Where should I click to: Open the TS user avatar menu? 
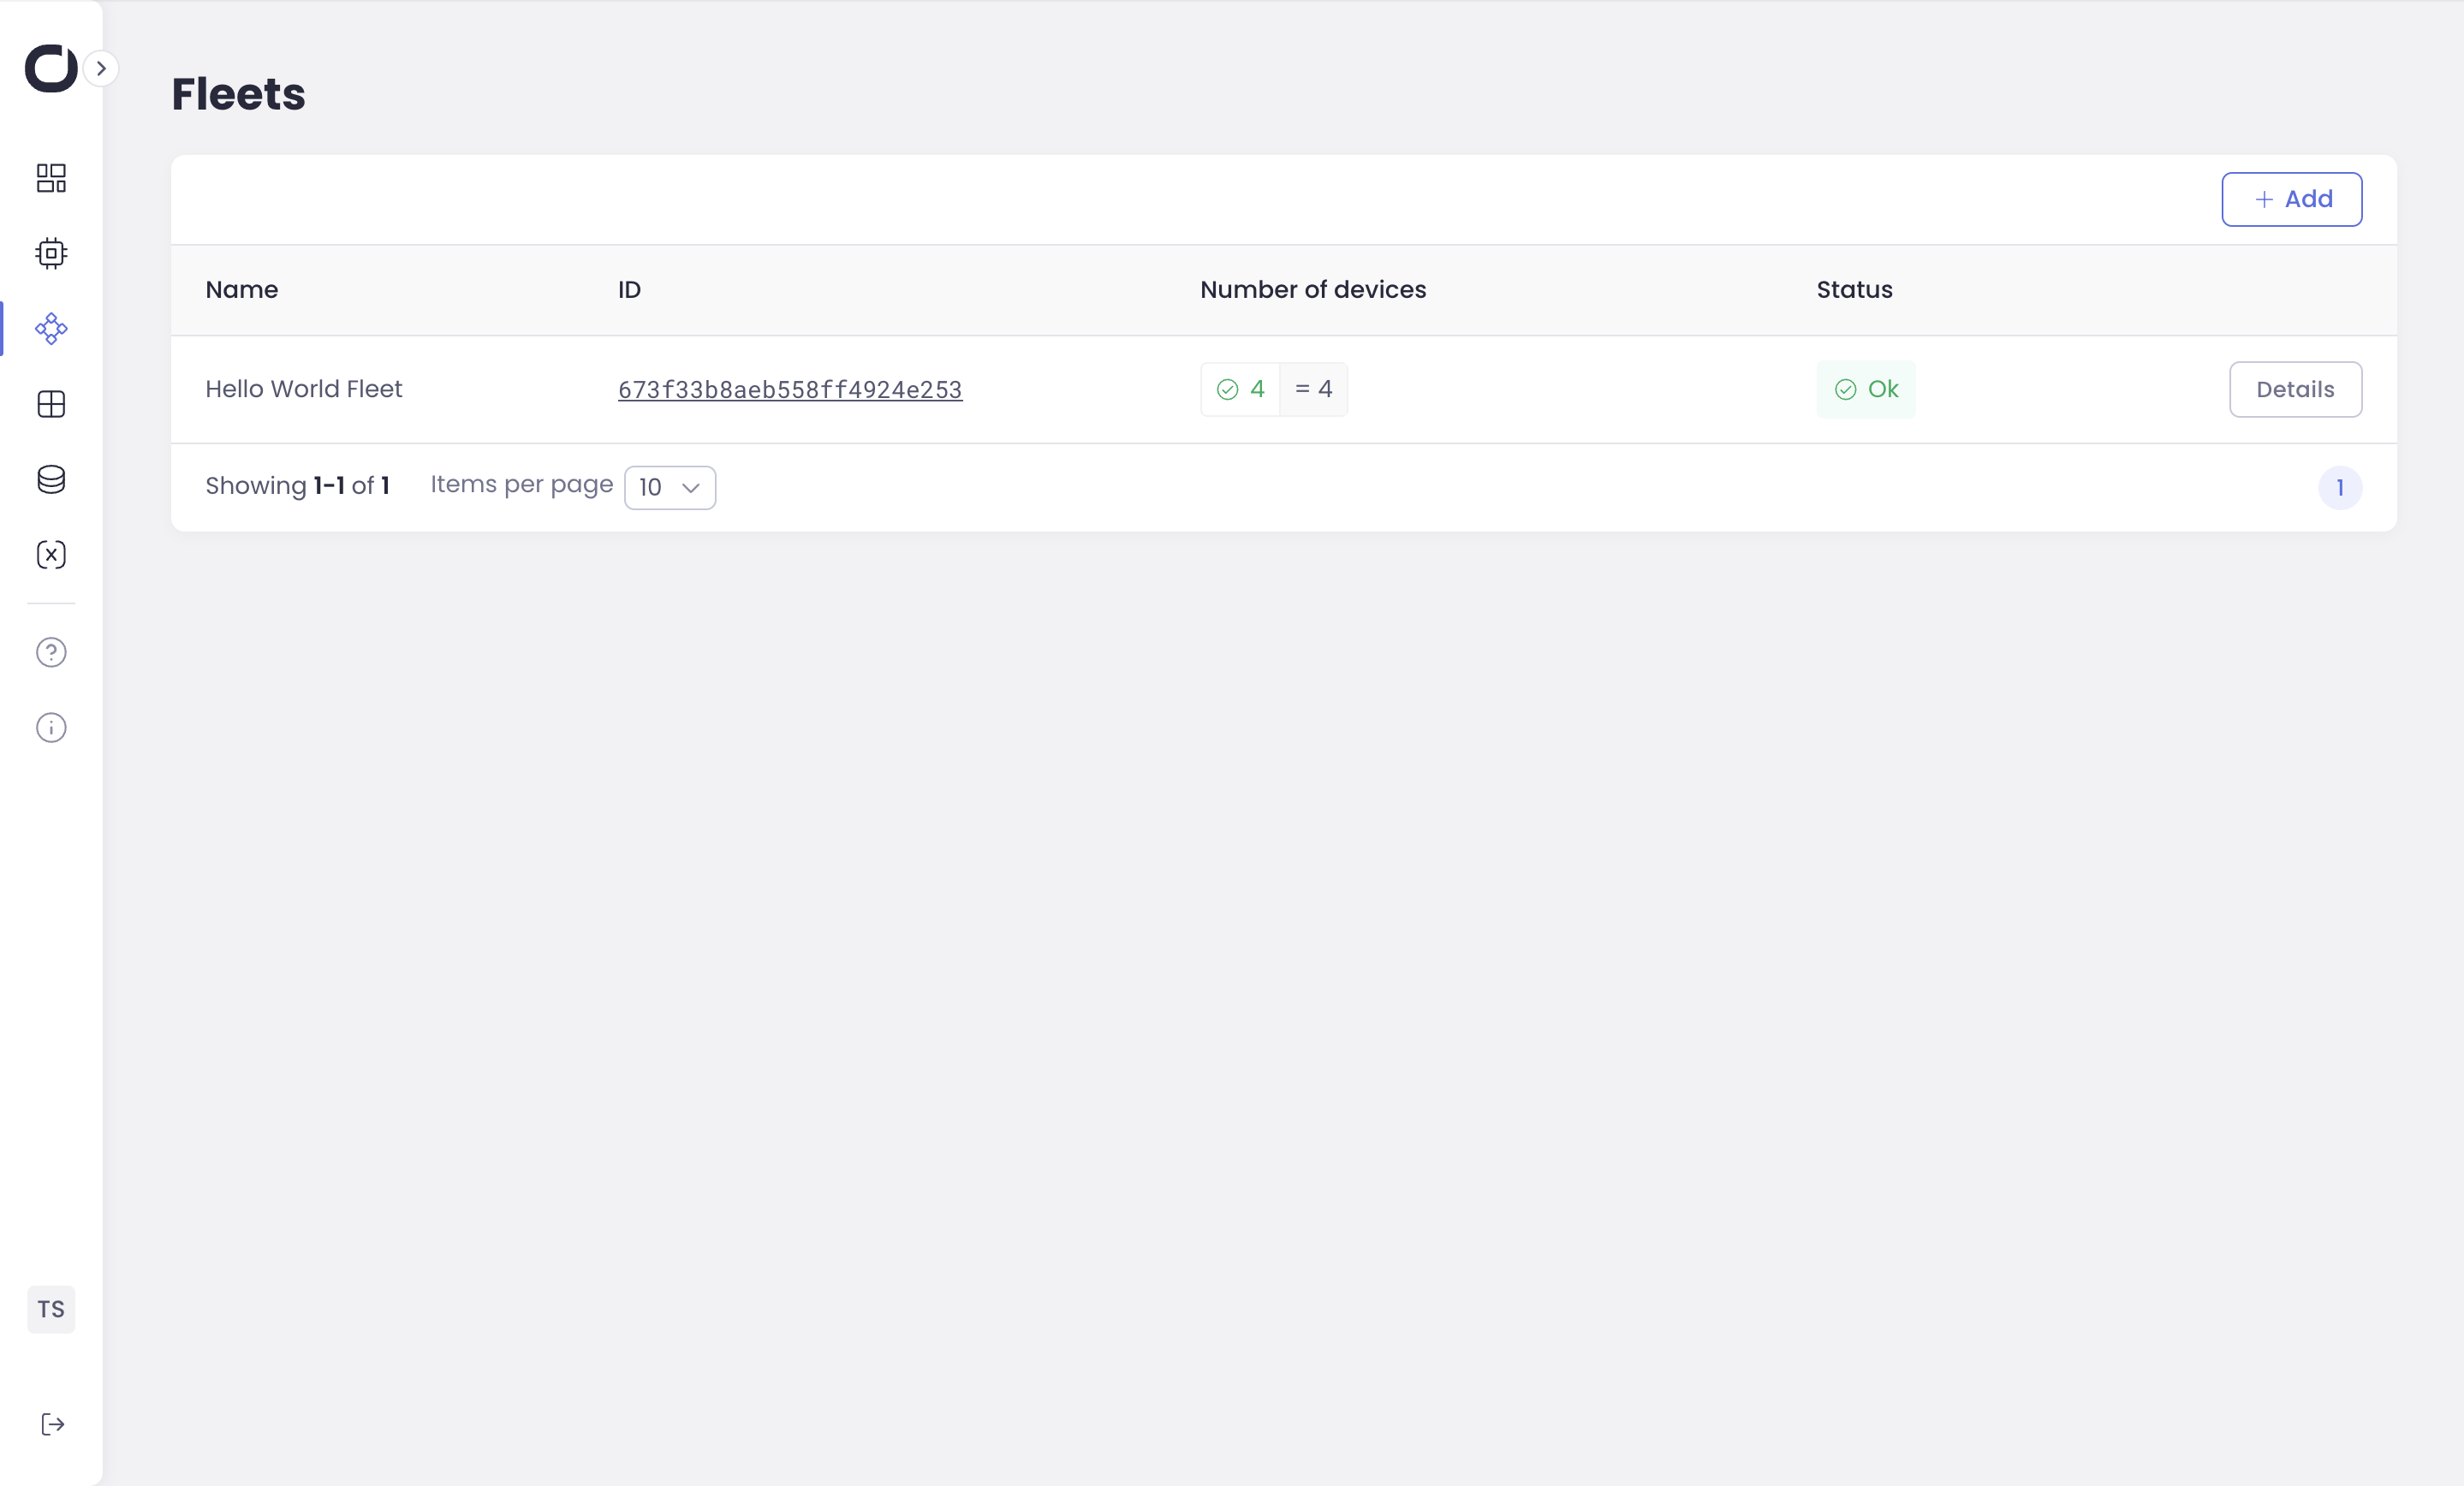coord(51,1309)
